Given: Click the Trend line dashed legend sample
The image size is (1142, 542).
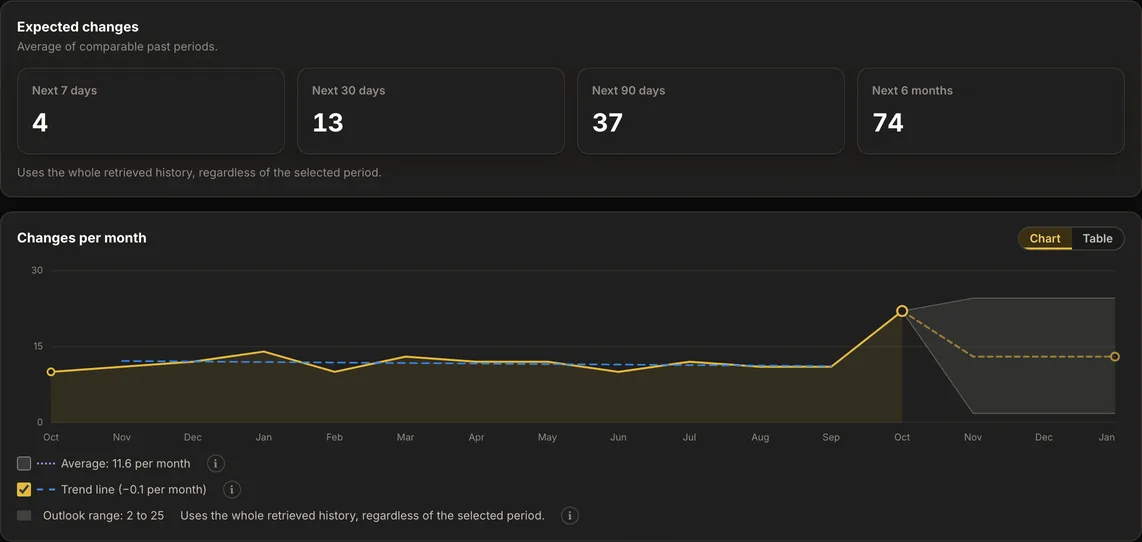Looking at the screenshot, I should coord(46,490).
